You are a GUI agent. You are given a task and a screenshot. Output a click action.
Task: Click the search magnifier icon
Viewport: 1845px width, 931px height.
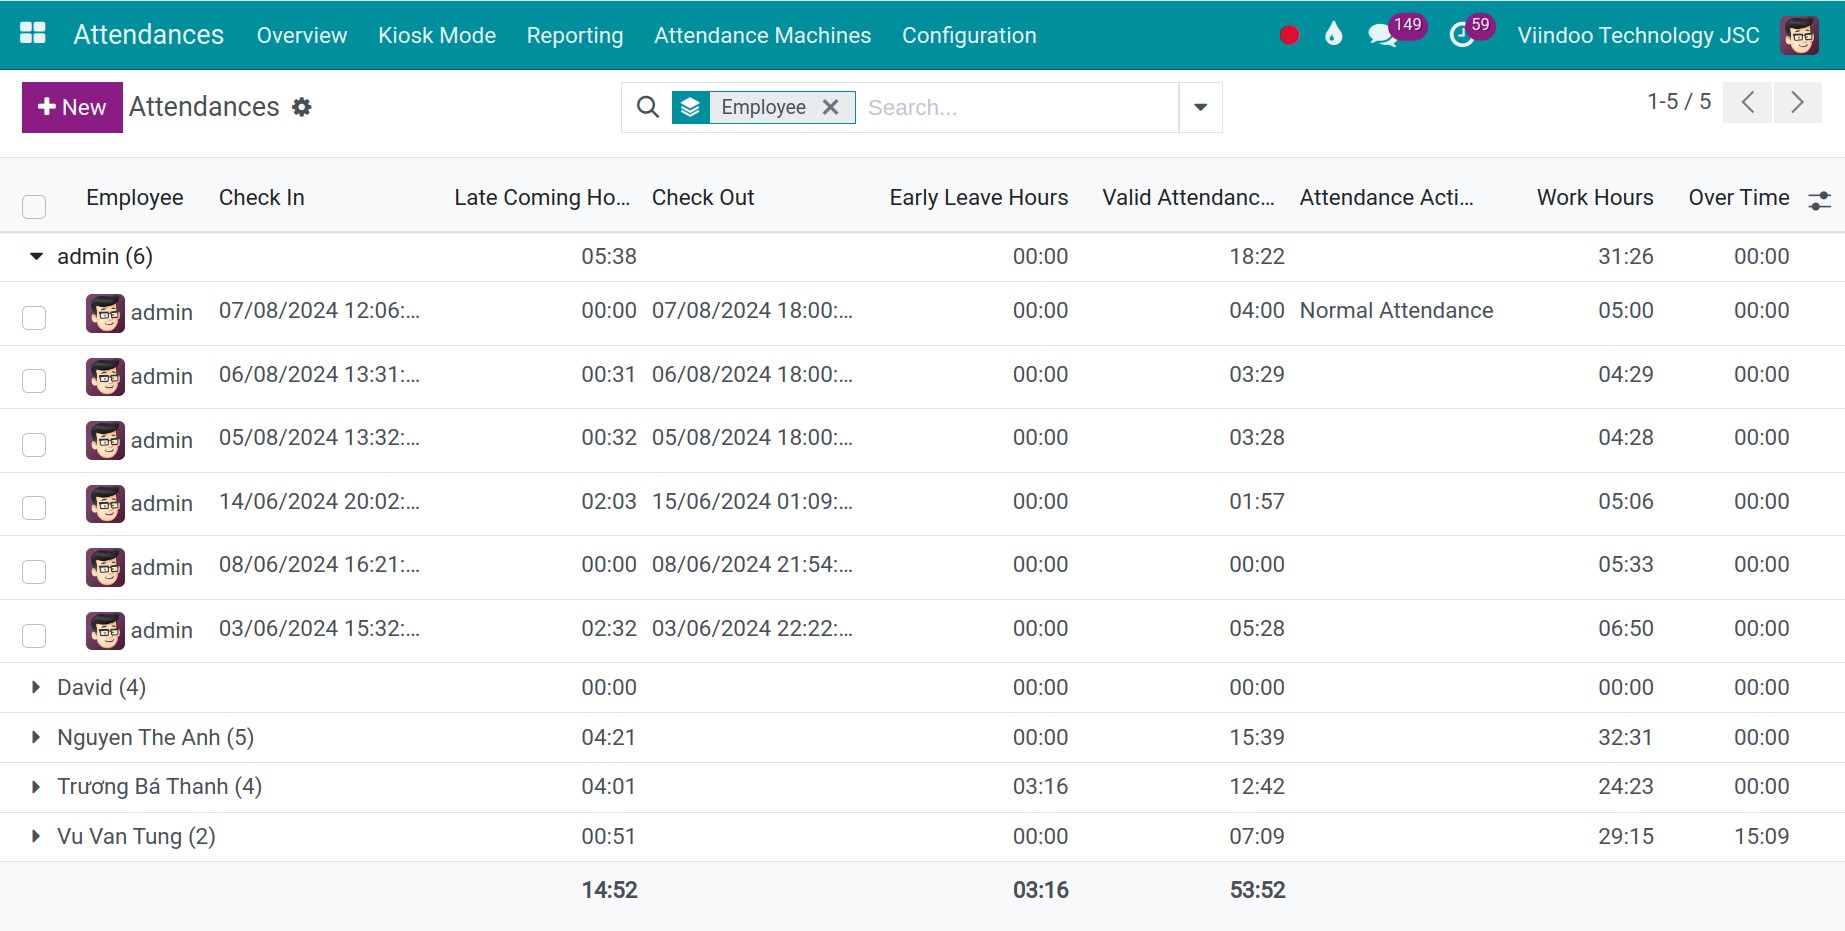(648, 107)
